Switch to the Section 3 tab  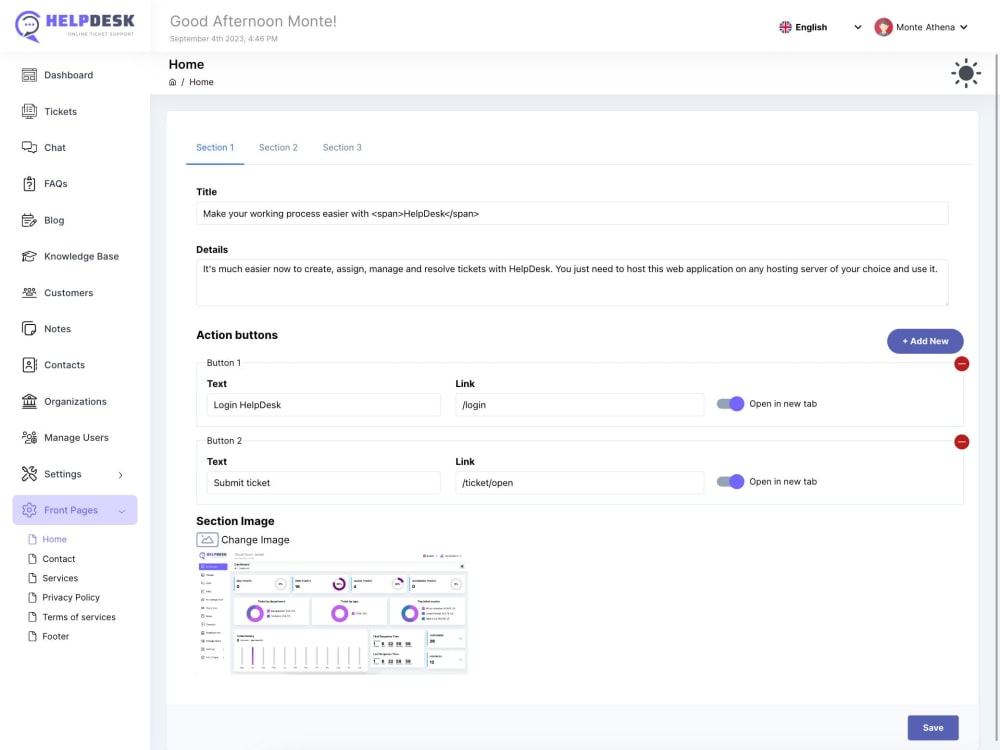click(x=342, y=148)
